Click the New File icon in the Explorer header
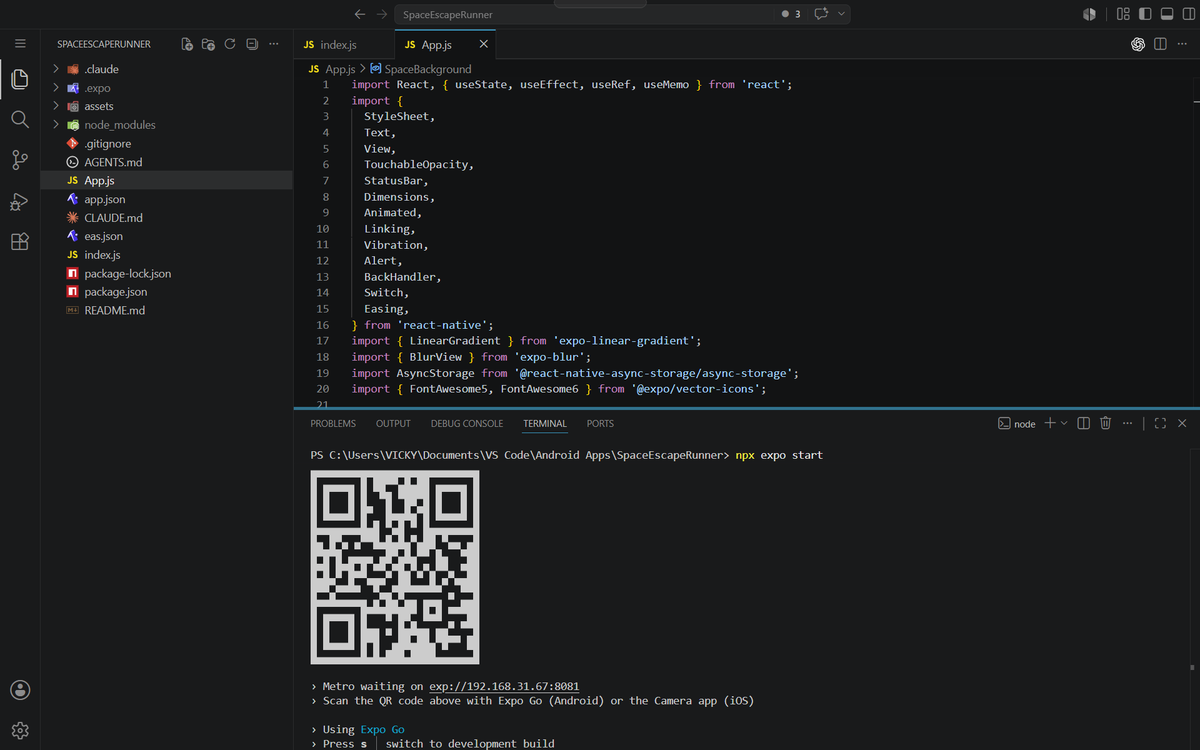This screenshot has height=750, width=1200. (x=187, y=44)
